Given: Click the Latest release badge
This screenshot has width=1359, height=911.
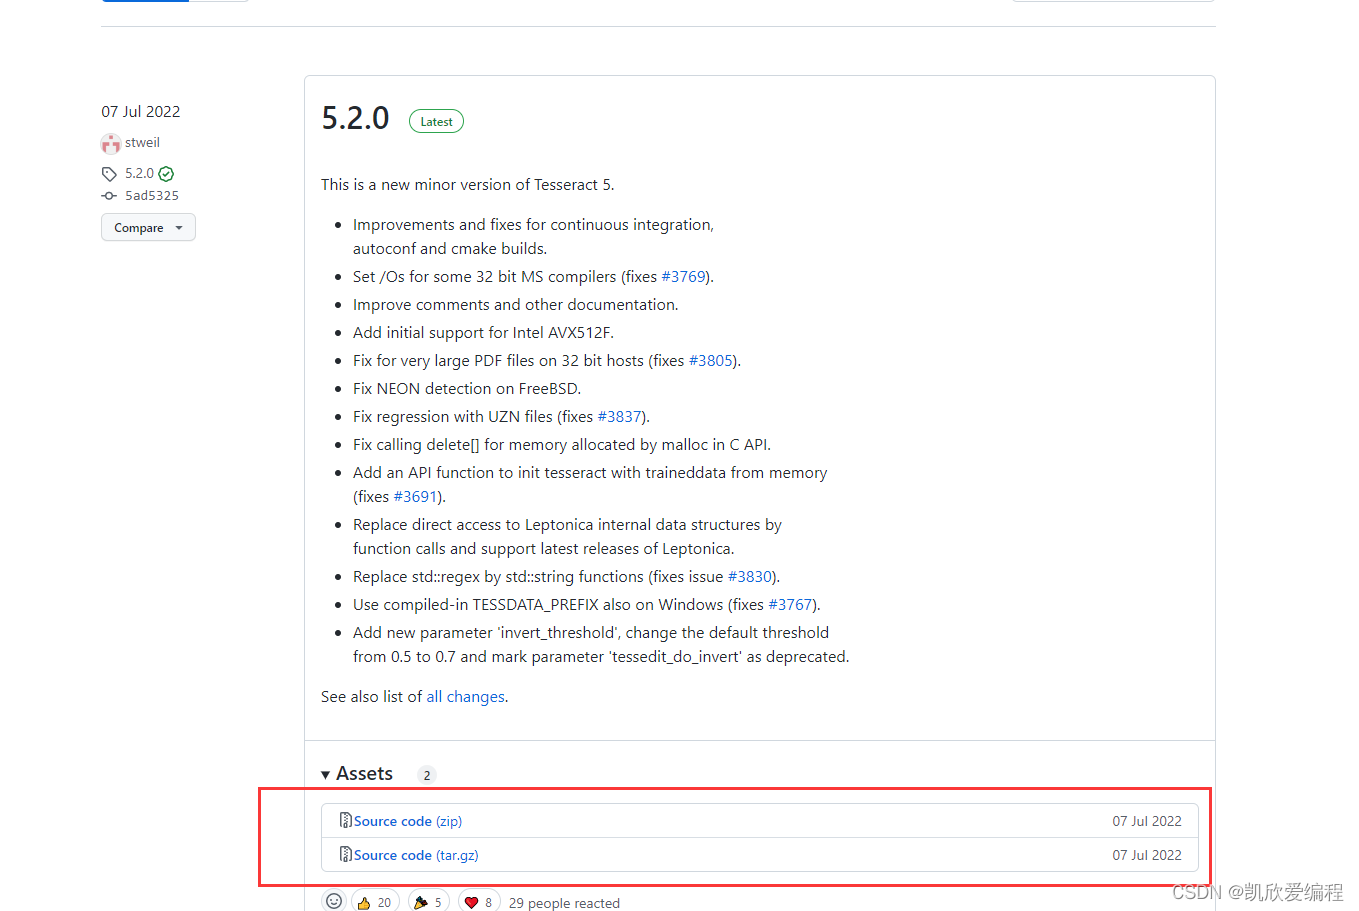Looking at the screenshot, I should pos(436,122).
